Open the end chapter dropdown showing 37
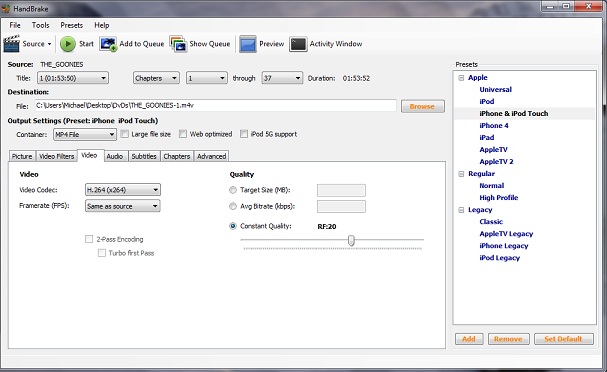This screenshot has height=372, width=607. point(282,78)
